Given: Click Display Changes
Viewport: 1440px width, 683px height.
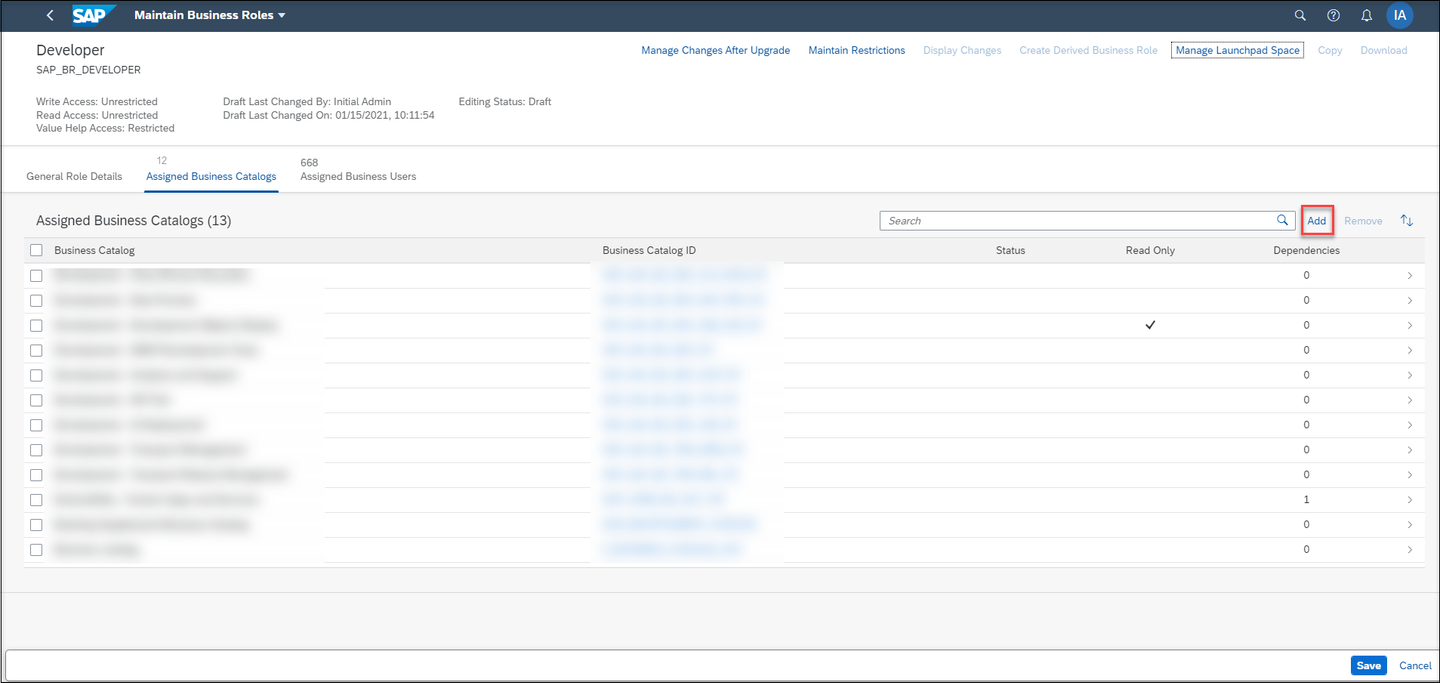Looking at the screenshot, I should pos(962,50).
